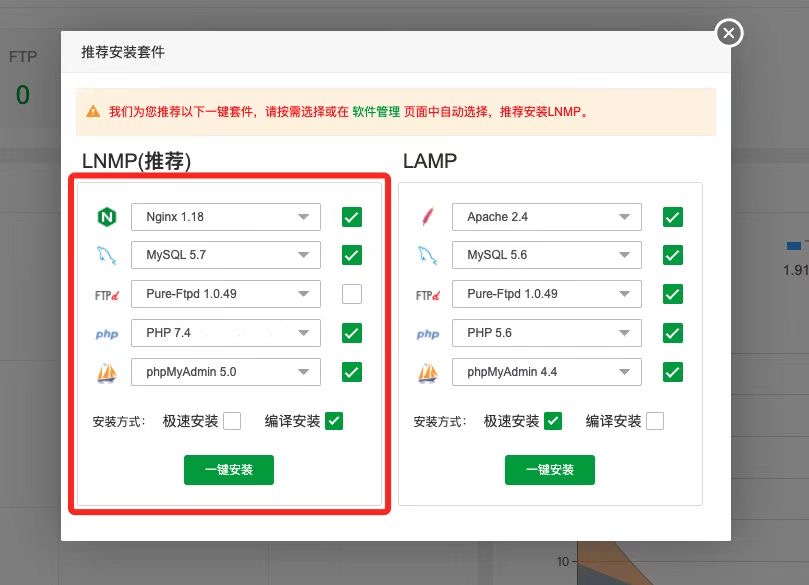Click the PHP logo icon in LNMP
Viewport: 809px width, 585px height.
107,334
